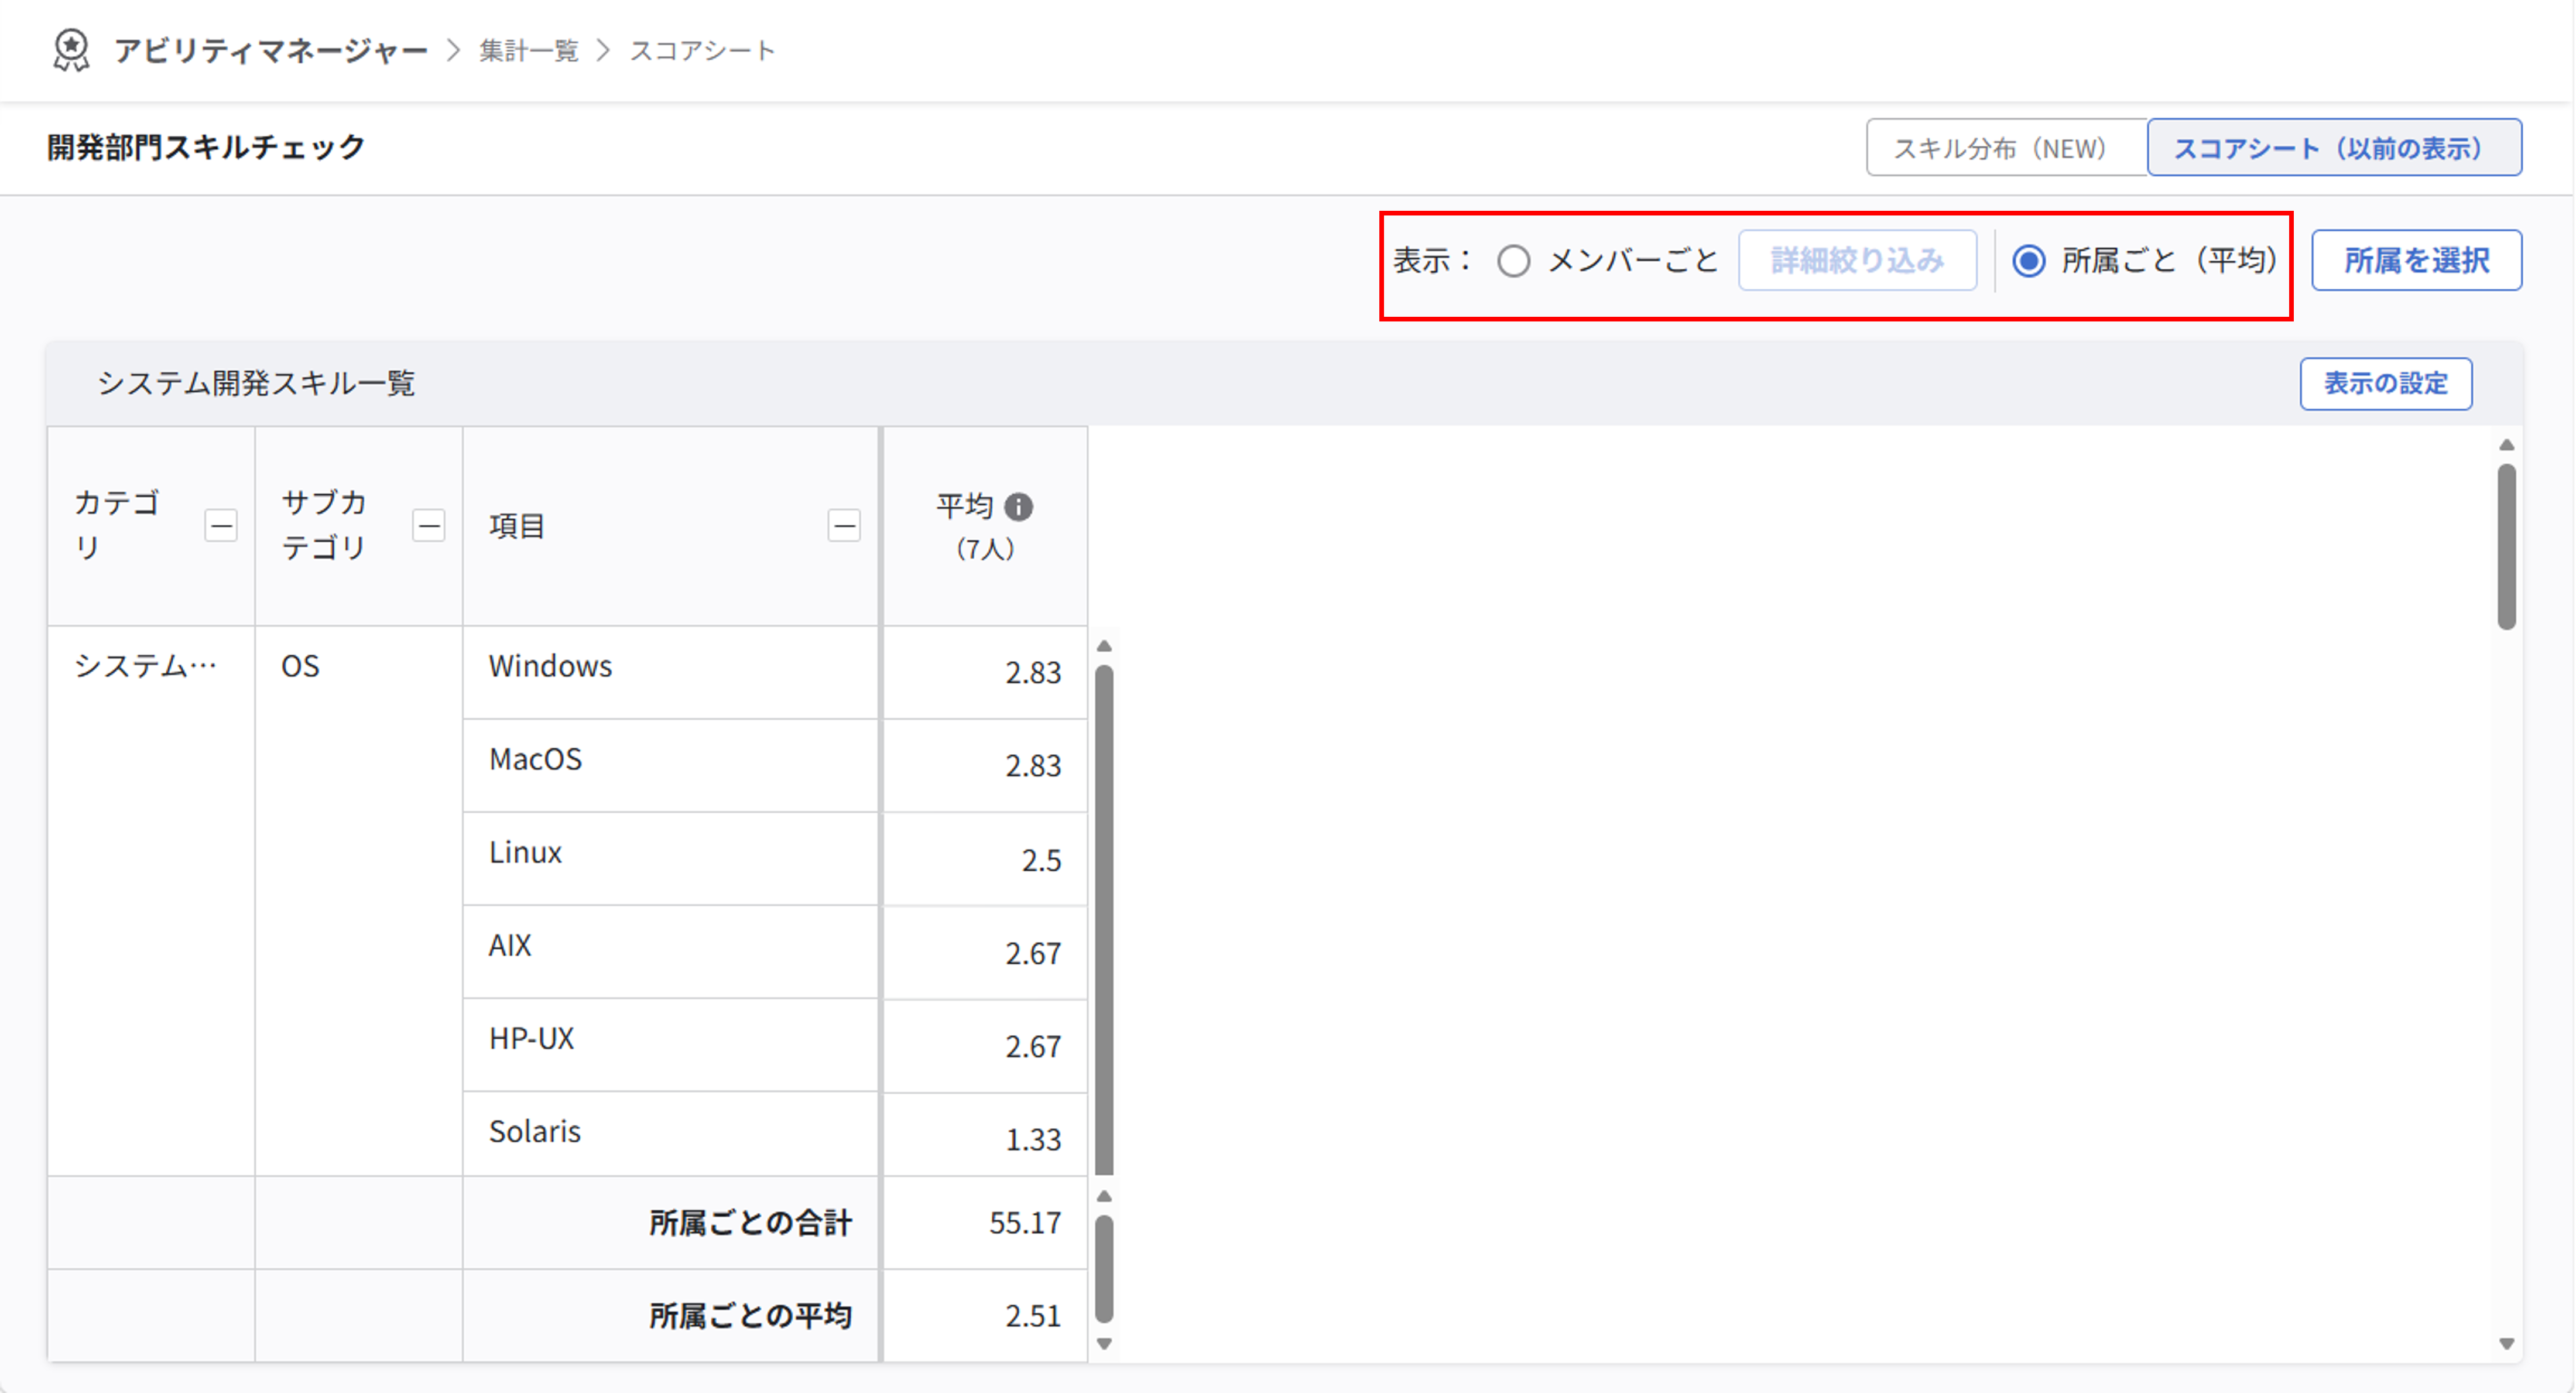Click the totals section scrollbar's up arrow
2576x1393 pixels.
(1104, 1196)
